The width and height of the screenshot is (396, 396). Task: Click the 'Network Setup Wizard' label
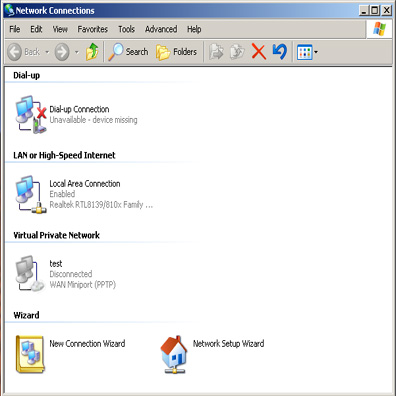click(x=228, y=344)
